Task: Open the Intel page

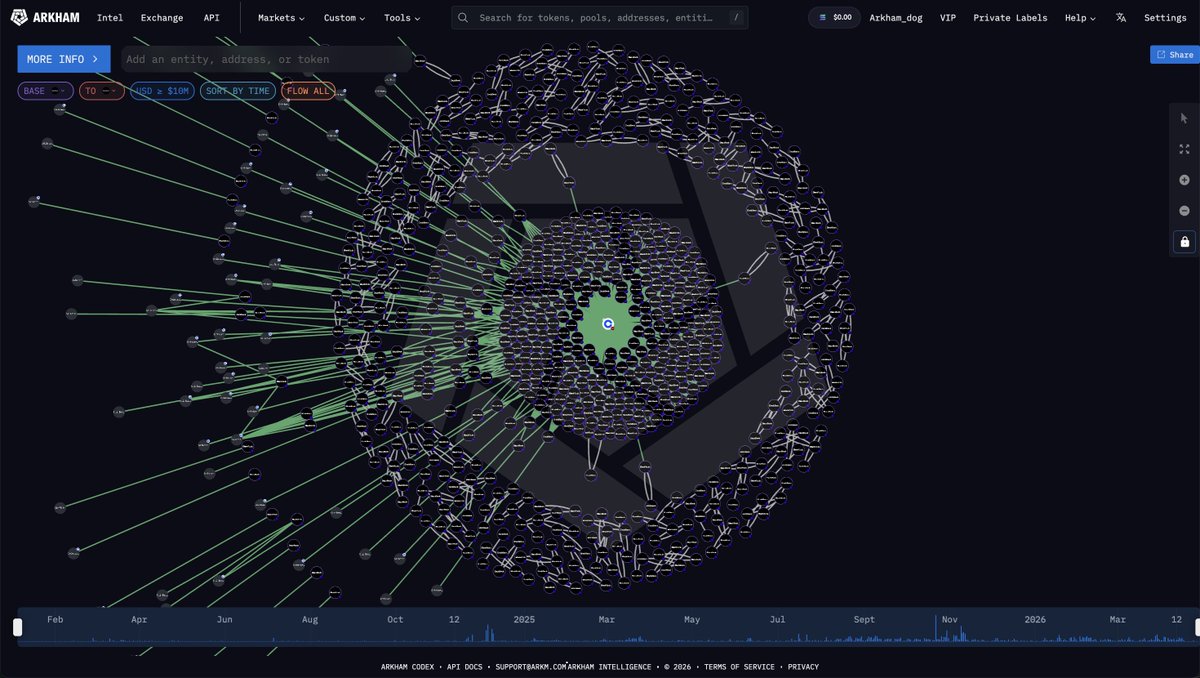Action: coord(110,18)
